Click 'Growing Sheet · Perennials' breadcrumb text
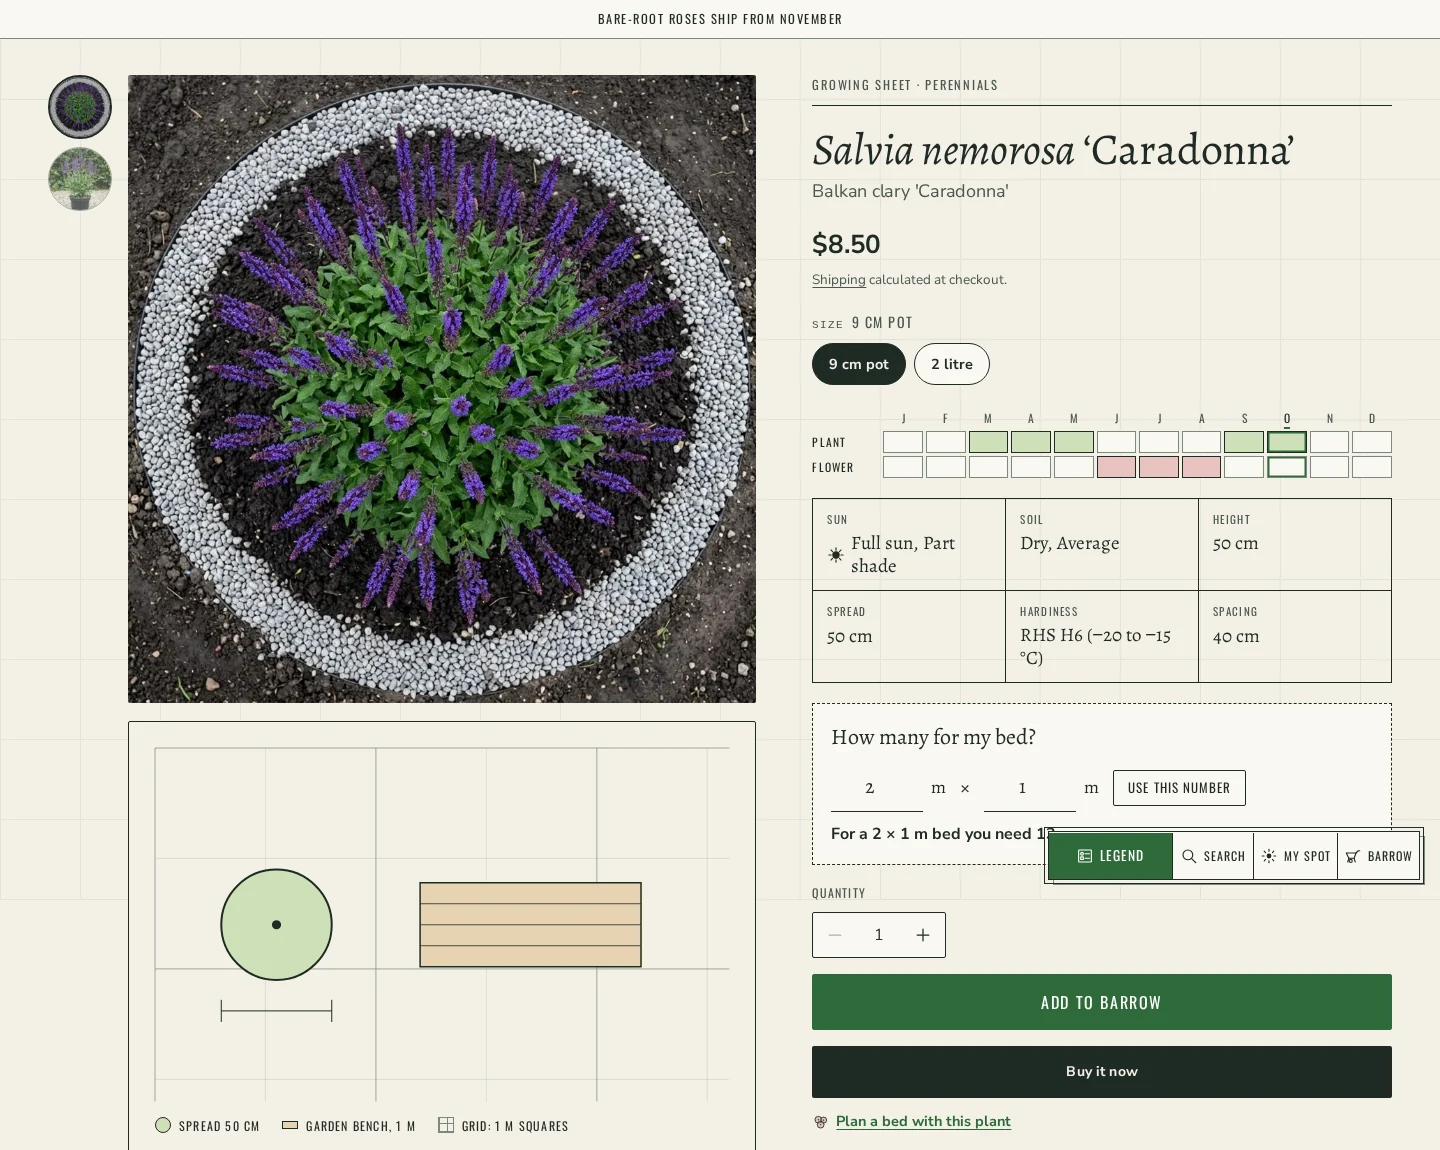The width and height of the screenshot is (1440, 1150). click(905, 85)
